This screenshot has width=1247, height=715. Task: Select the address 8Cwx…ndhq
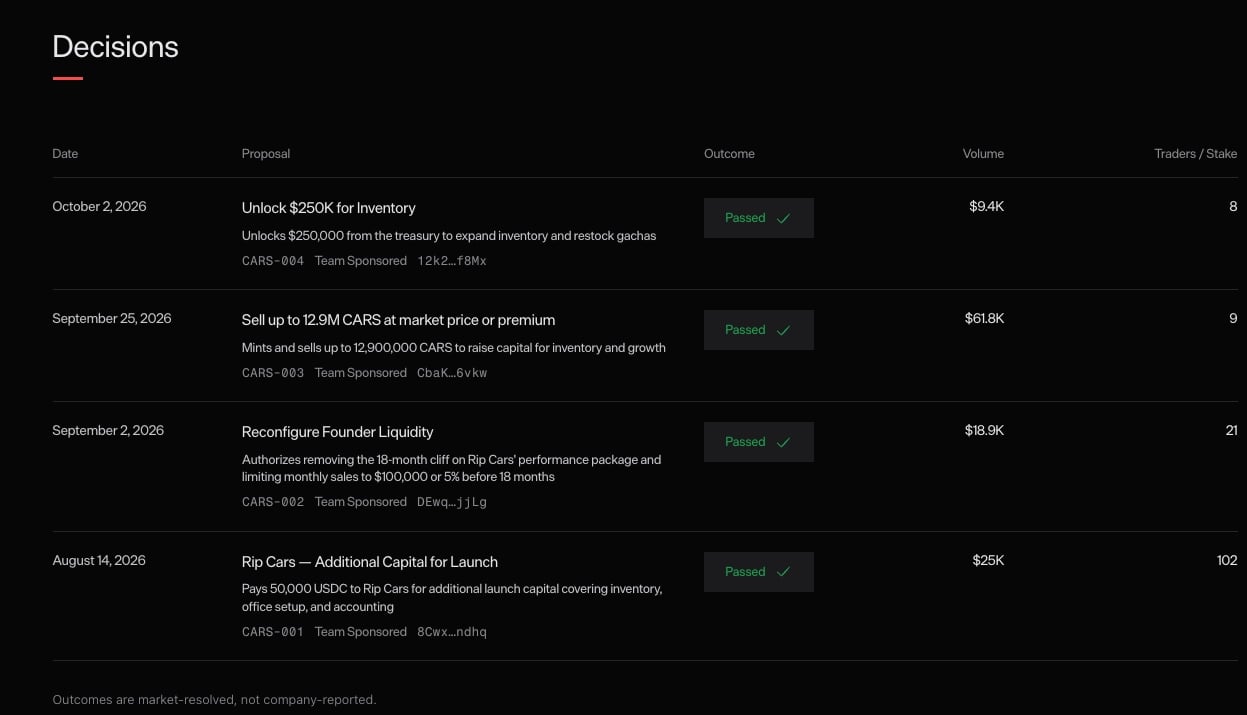[x=452, y=632]
